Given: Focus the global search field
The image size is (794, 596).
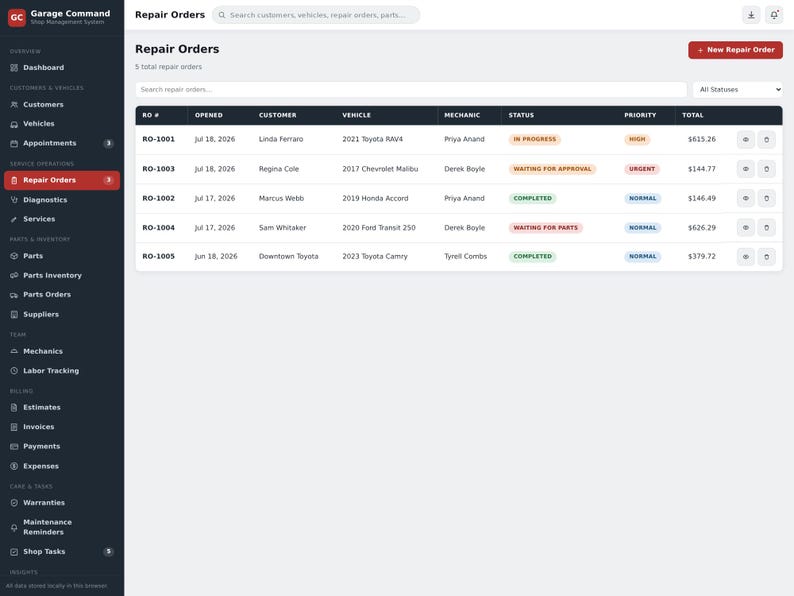Looking at the screenshot, I should point(316,15).
